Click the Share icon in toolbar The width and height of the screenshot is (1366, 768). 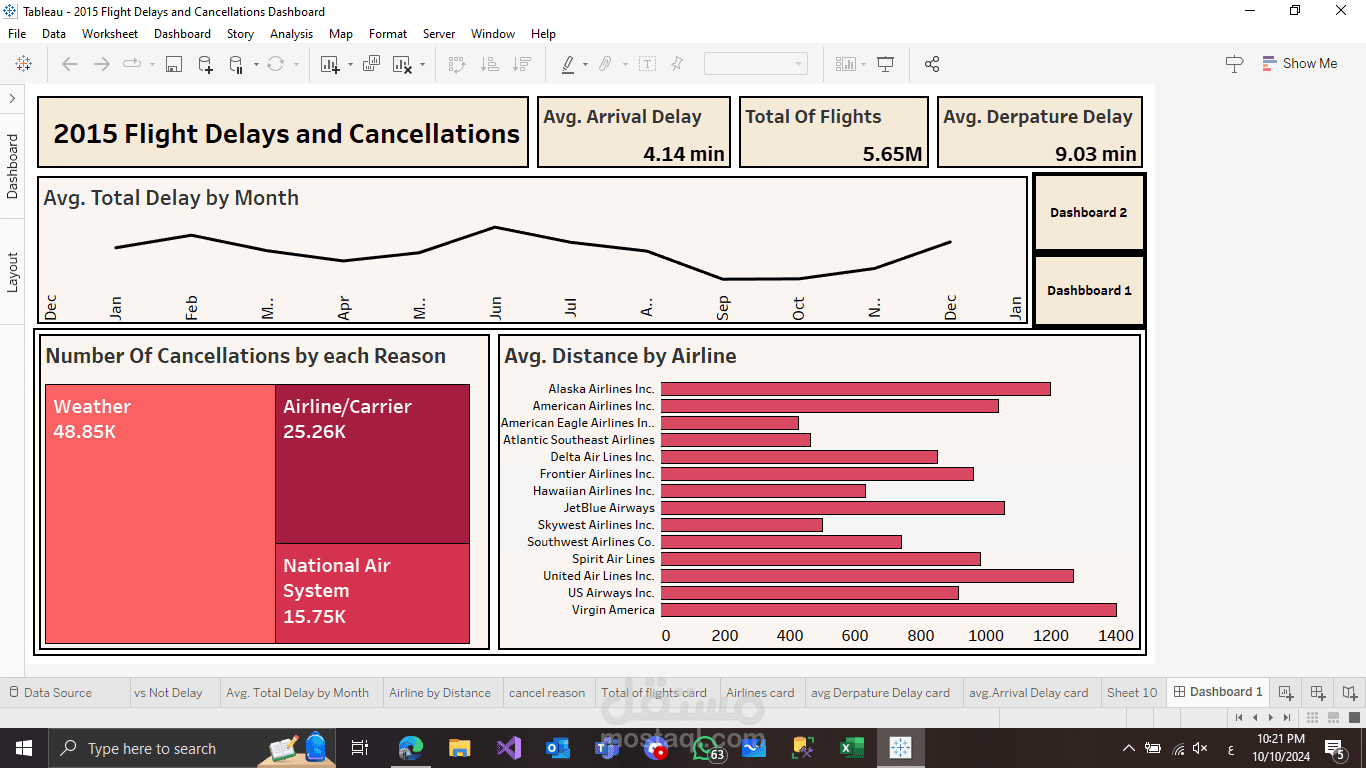click(932, 64)
